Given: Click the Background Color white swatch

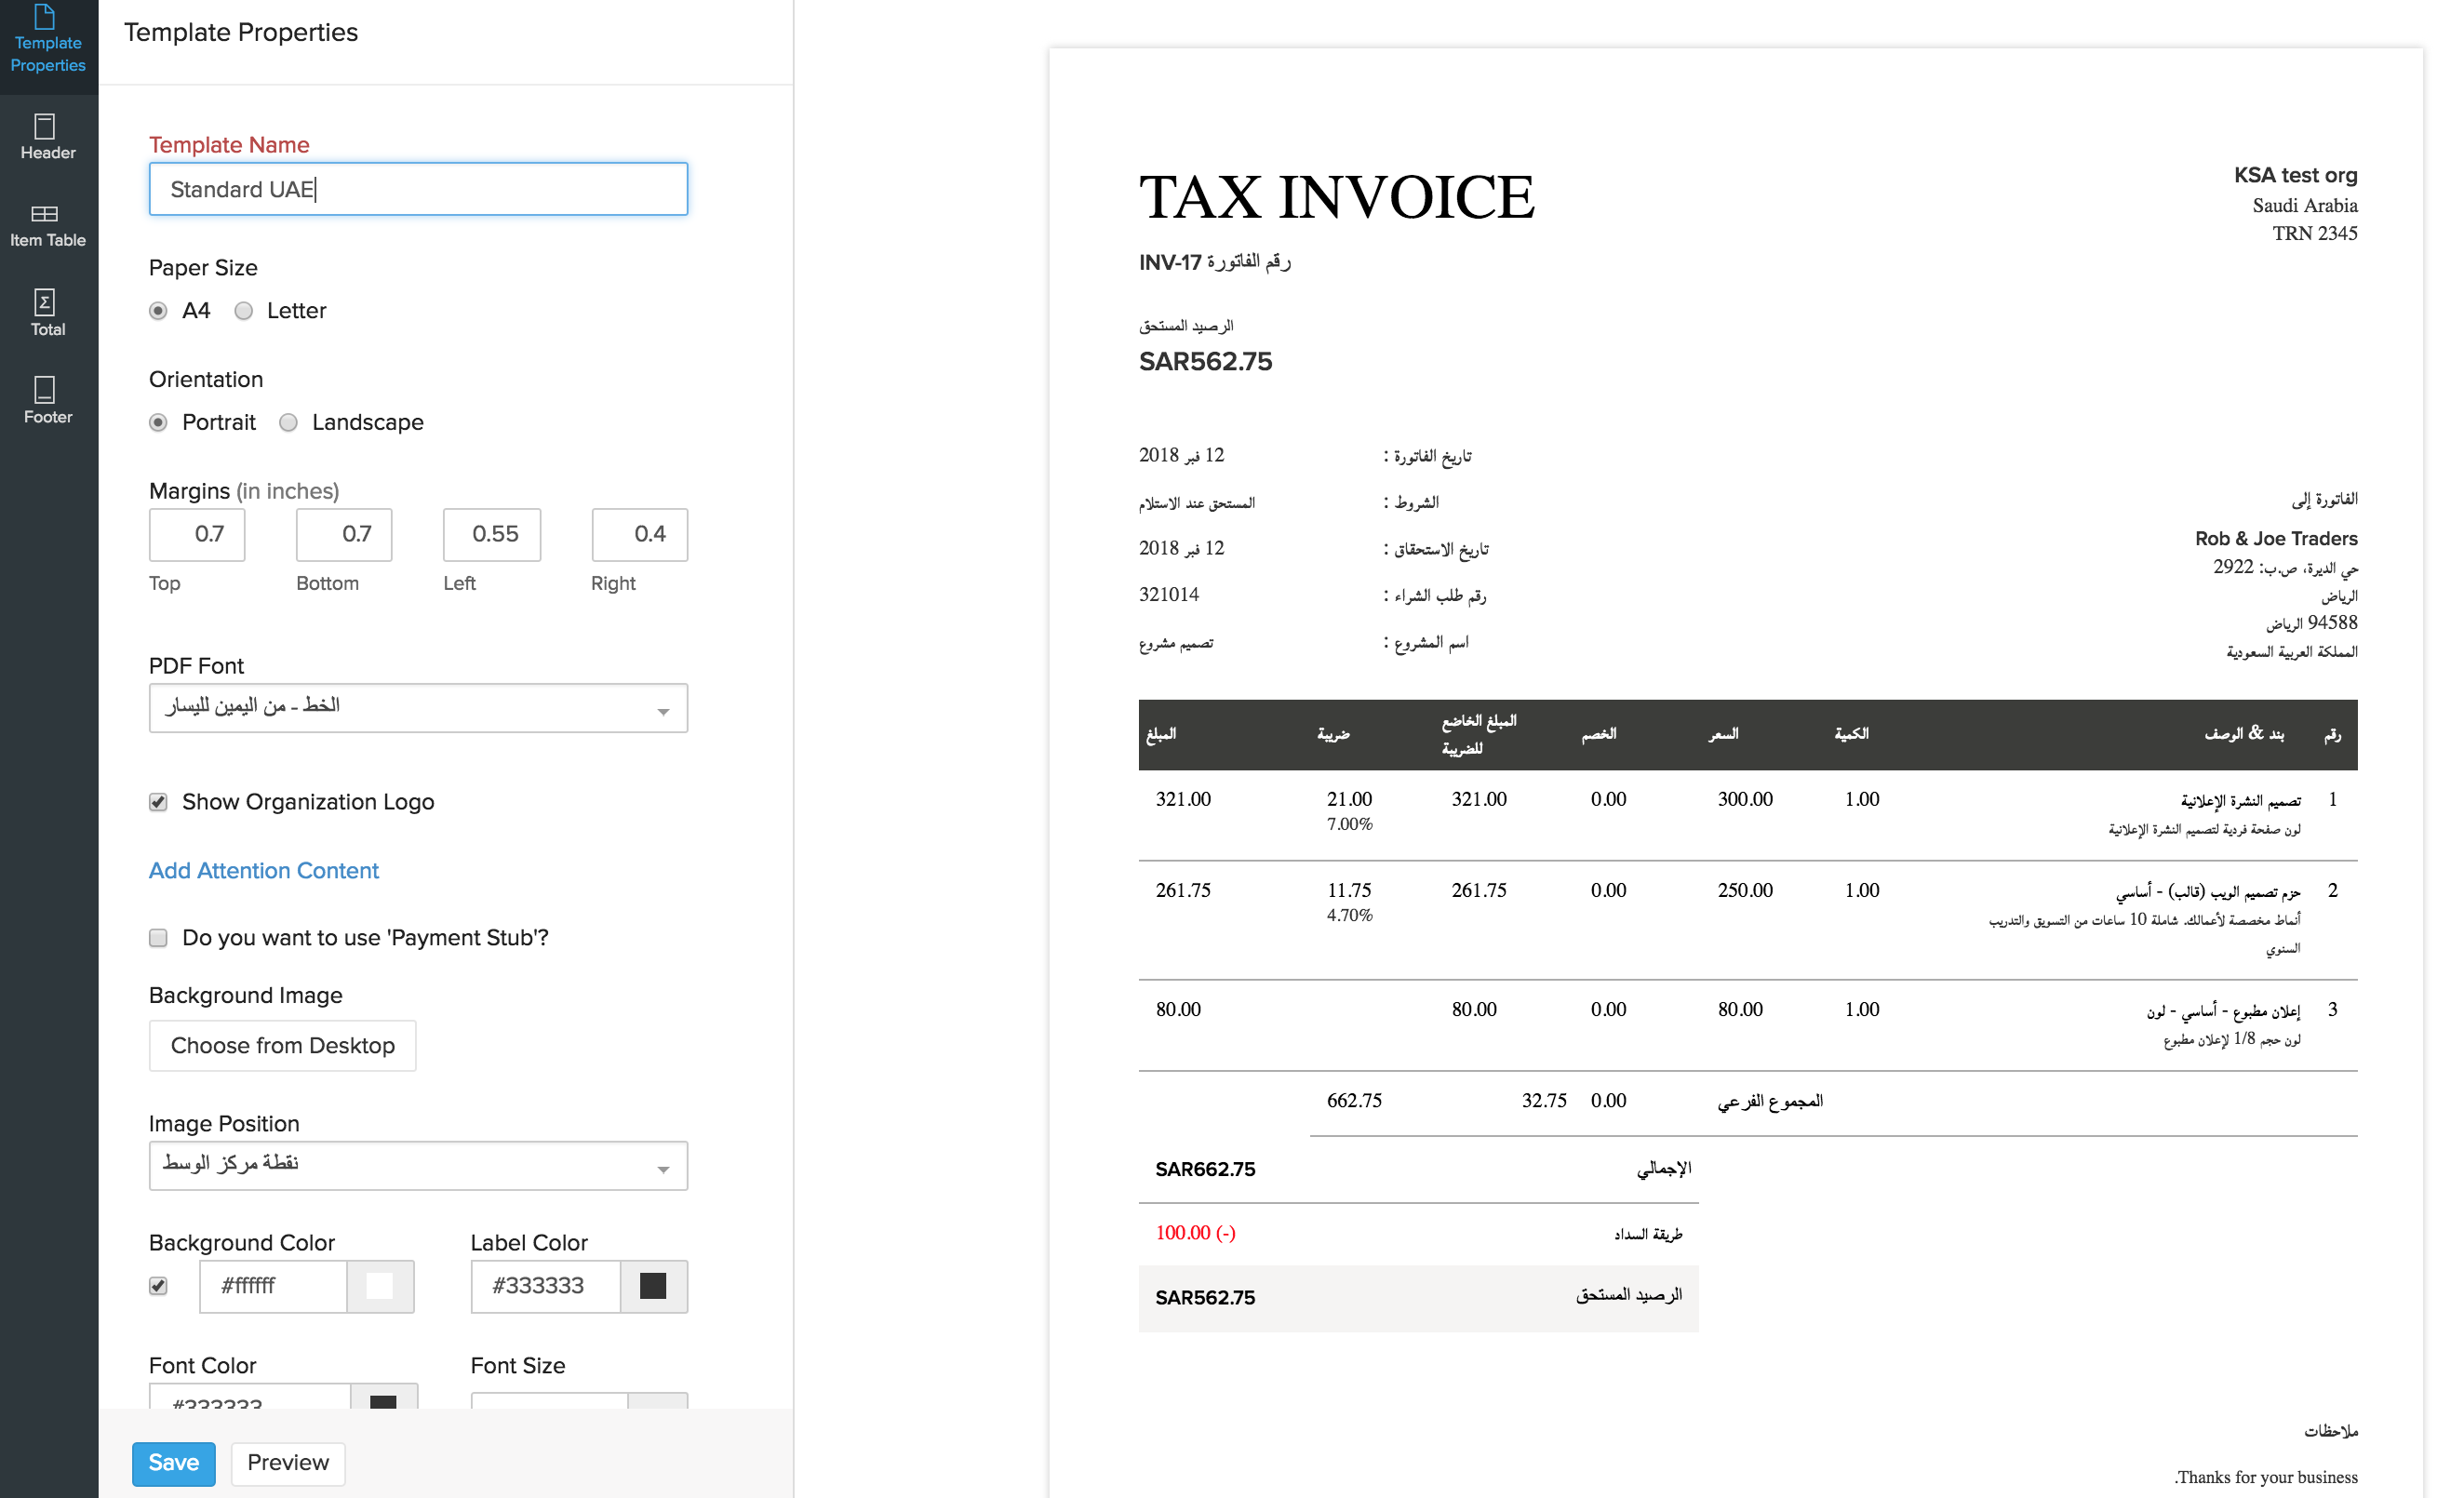Looking at the screenshot, I should [x=379, y=1286].
